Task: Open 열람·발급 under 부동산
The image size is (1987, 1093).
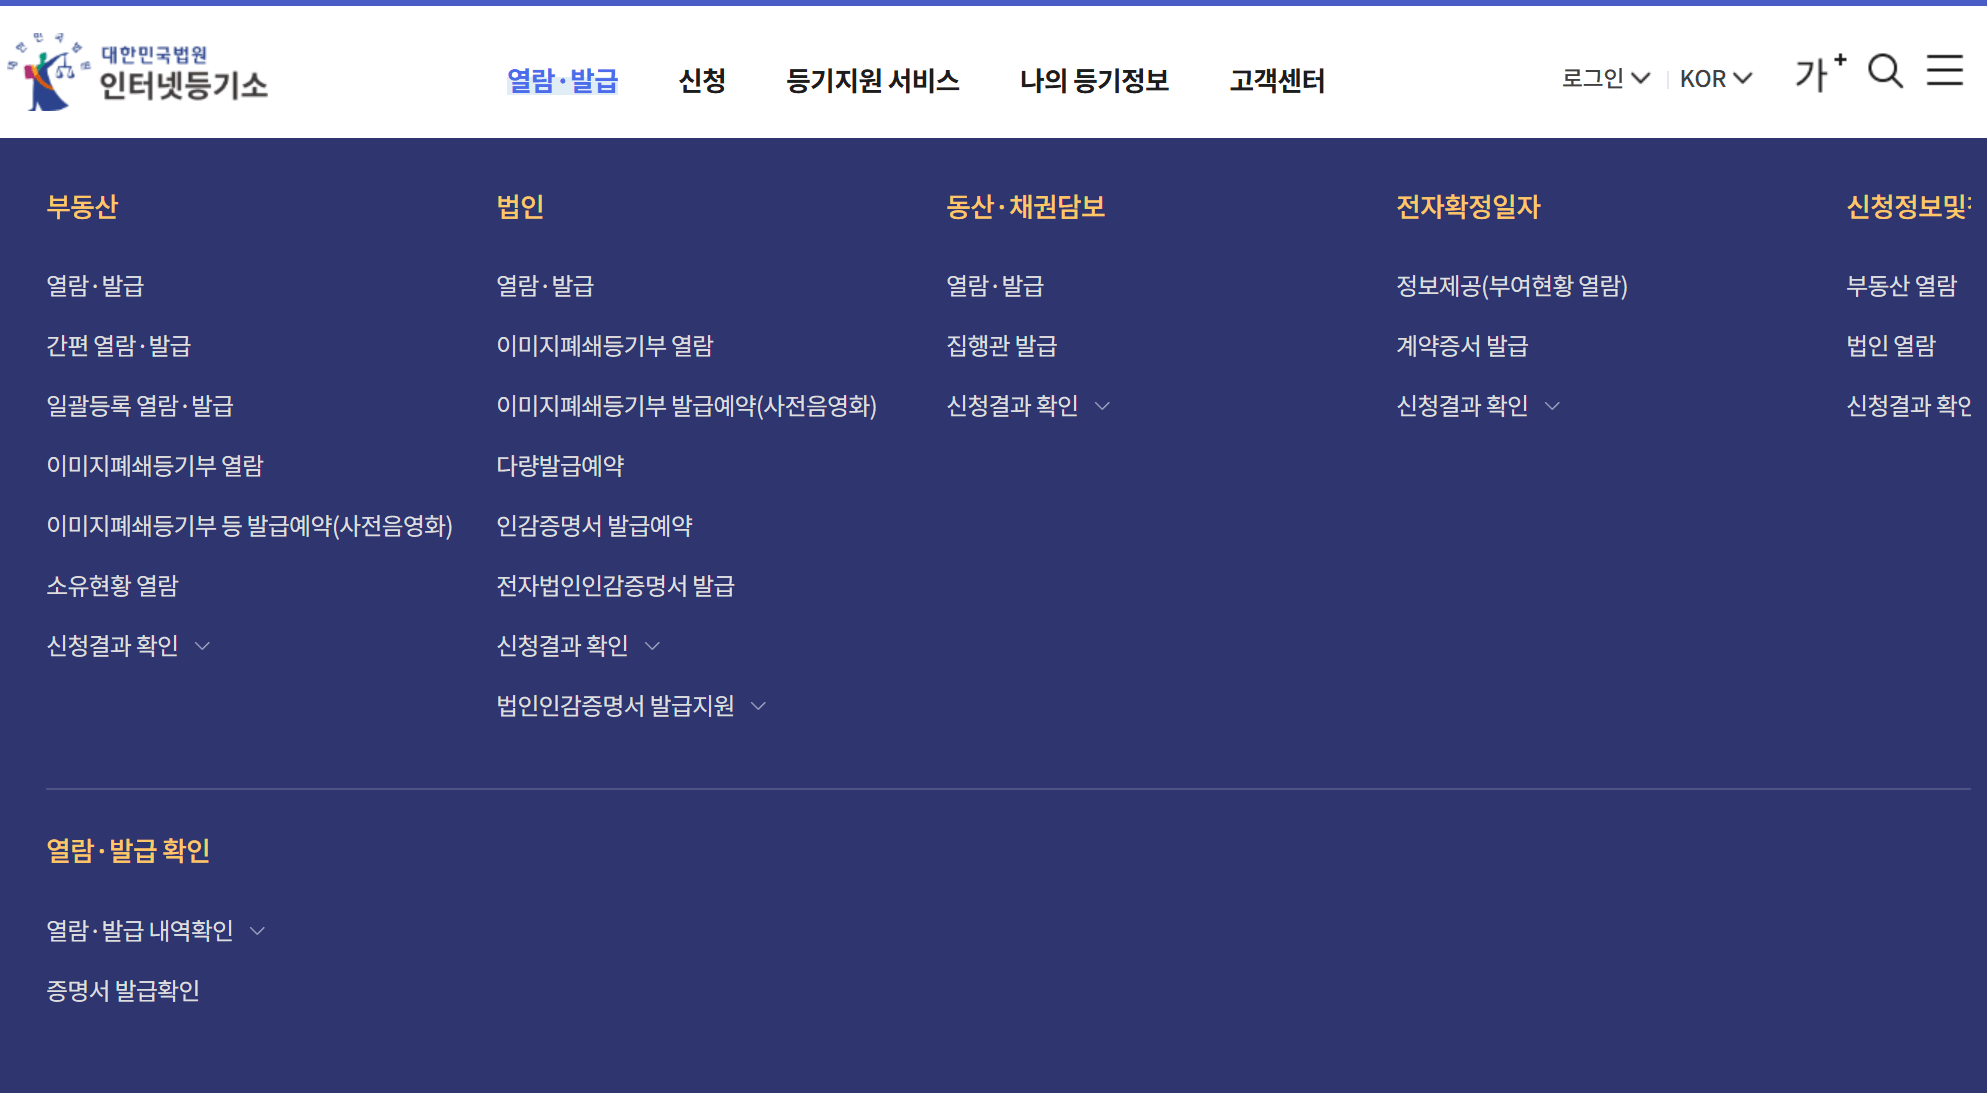Action: [x=95, y=285]
